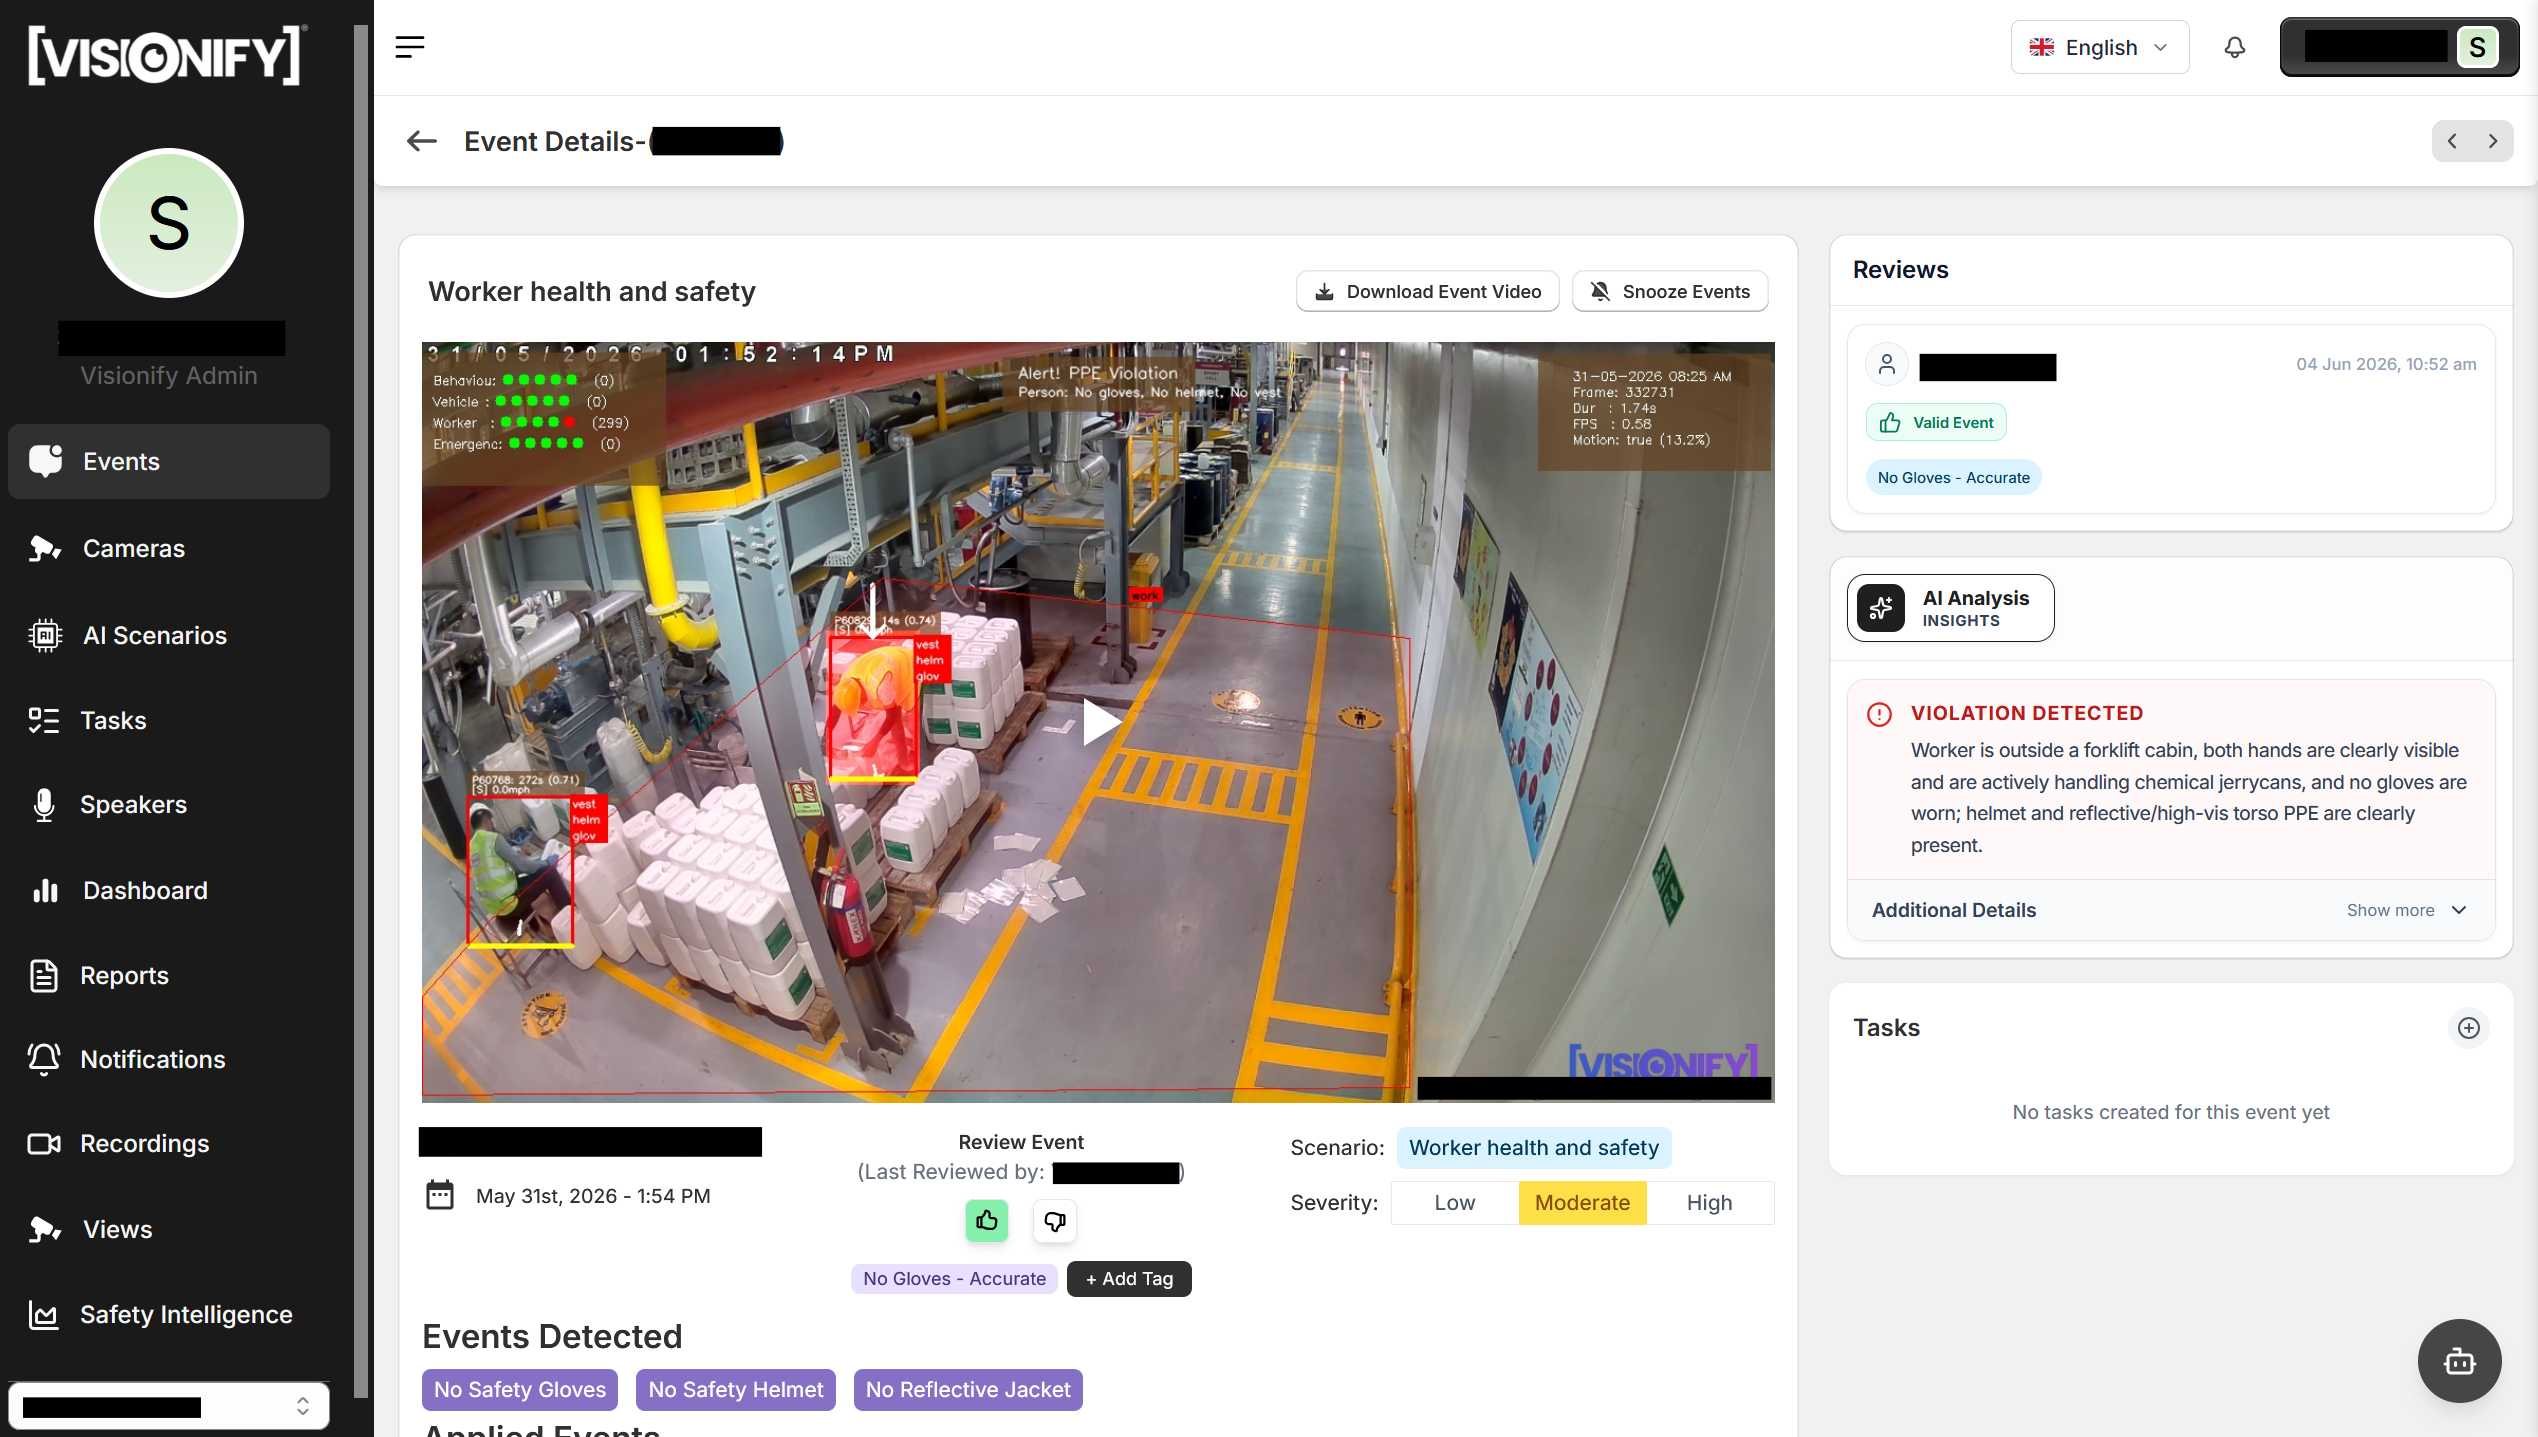Open the Dashboard menu item
Image resolution: width=2538 pixels, height=1437 pixels.
pos(168,890)
